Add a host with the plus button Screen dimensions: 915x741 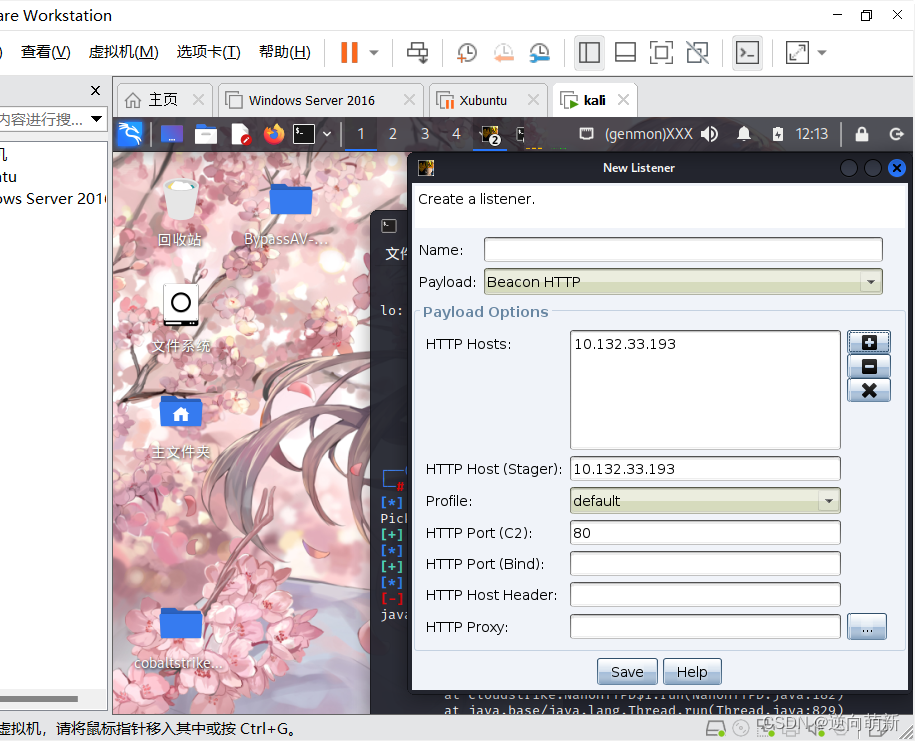[x=869, y=342]
